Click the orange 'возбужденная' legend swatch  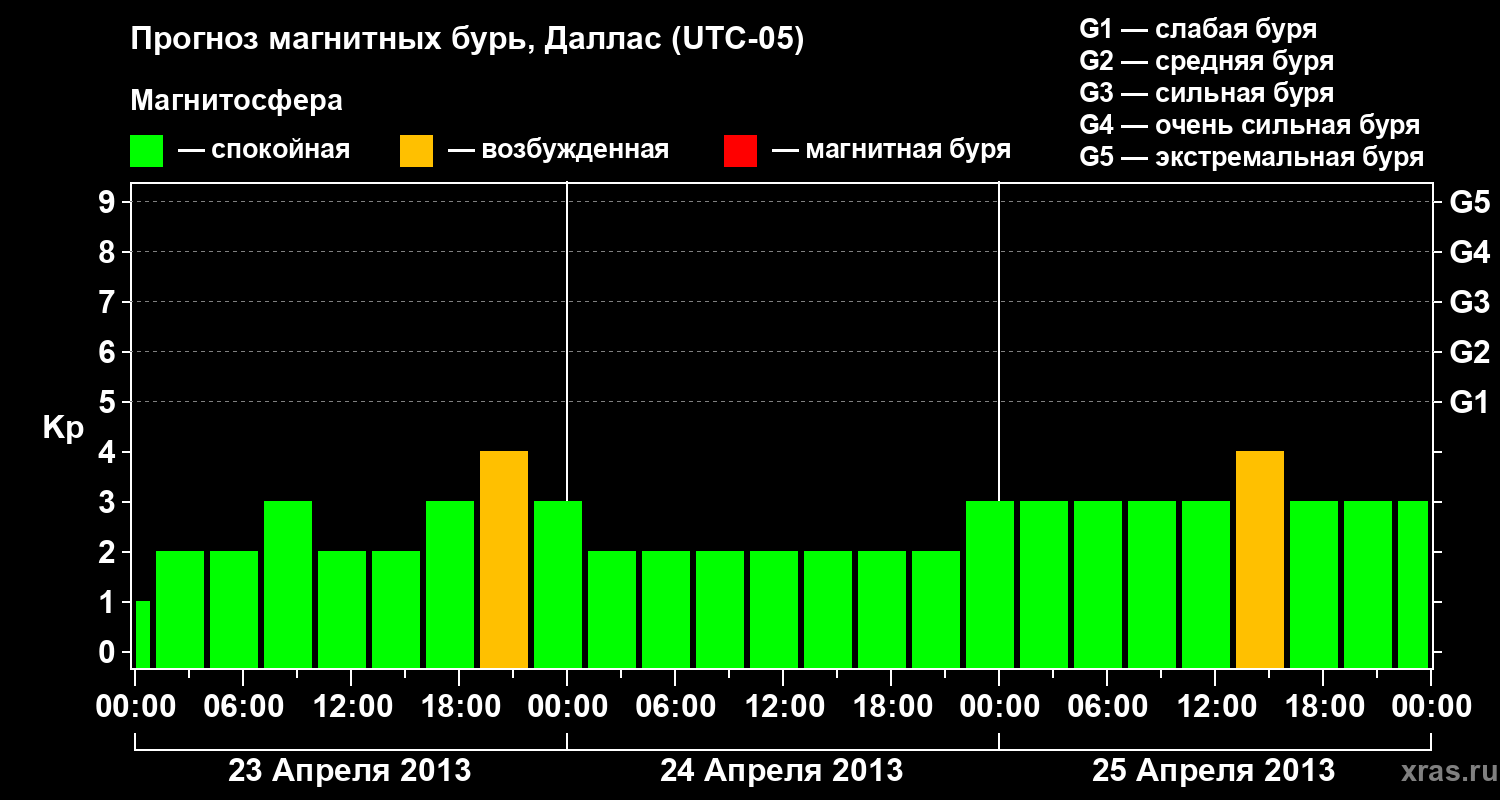click(x=416, y=151)
